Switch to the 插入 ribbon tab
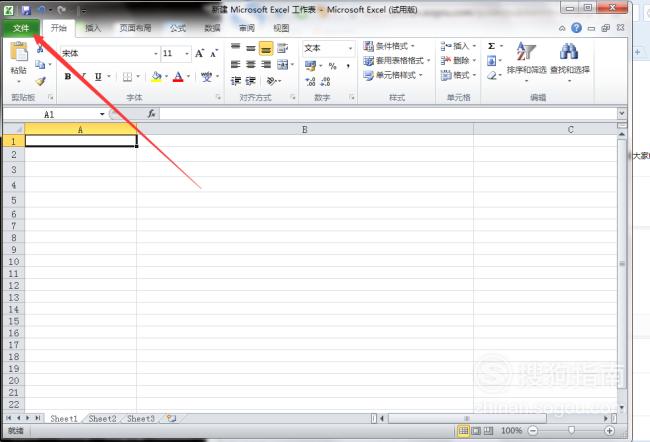 (93, 28)
